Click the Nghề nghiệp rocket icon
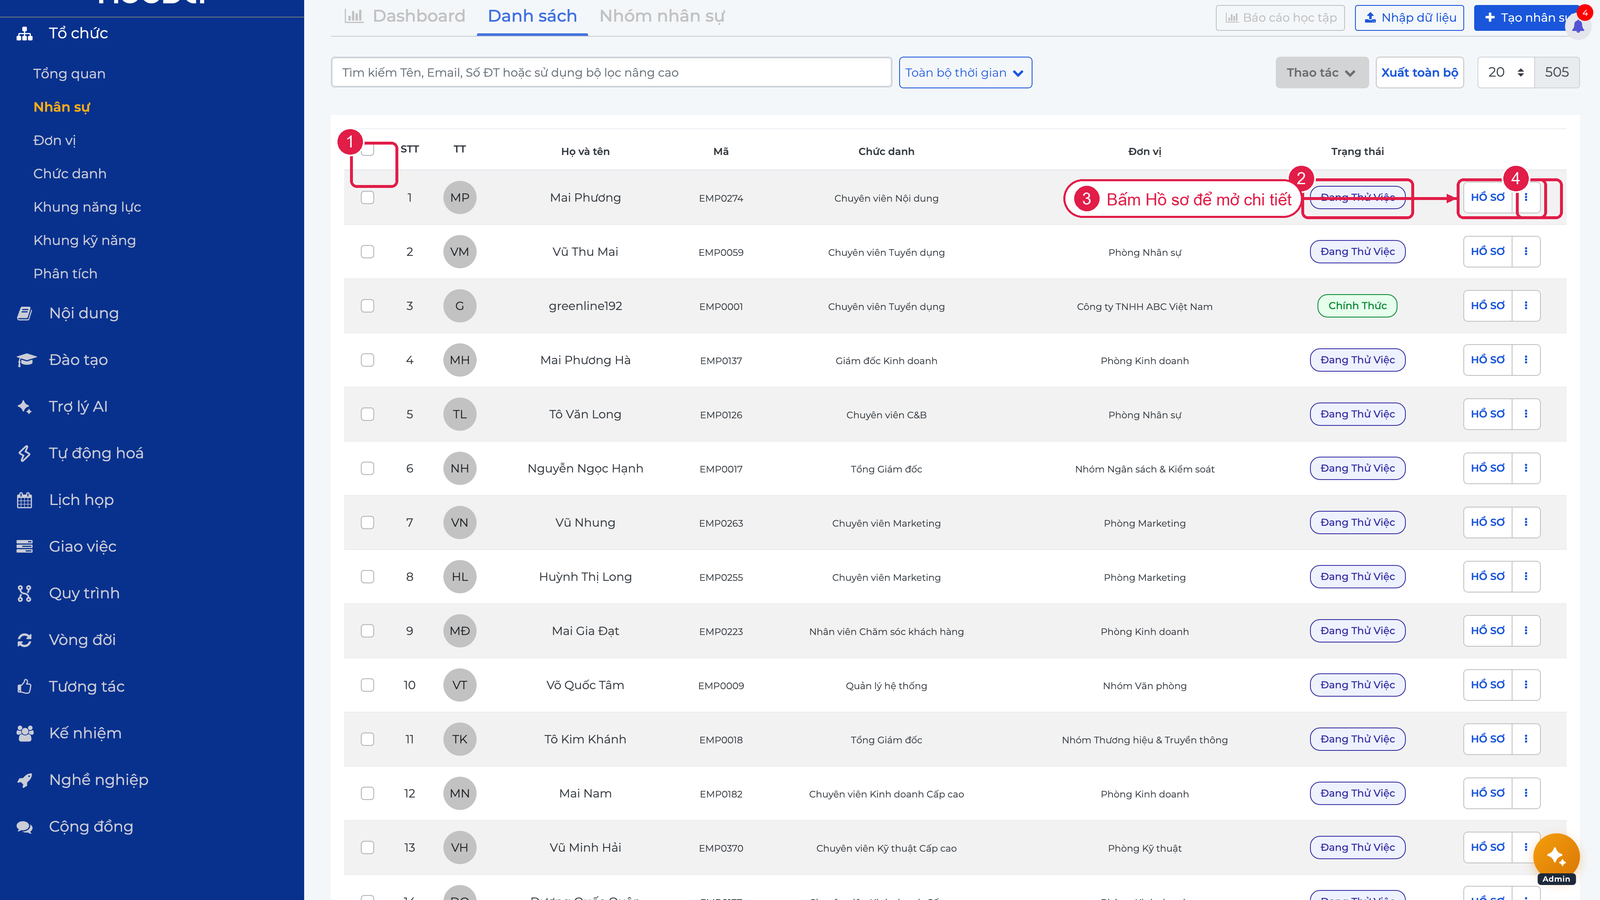The height and width of the screenshot is (900, 1600). [x=25, y=780]
